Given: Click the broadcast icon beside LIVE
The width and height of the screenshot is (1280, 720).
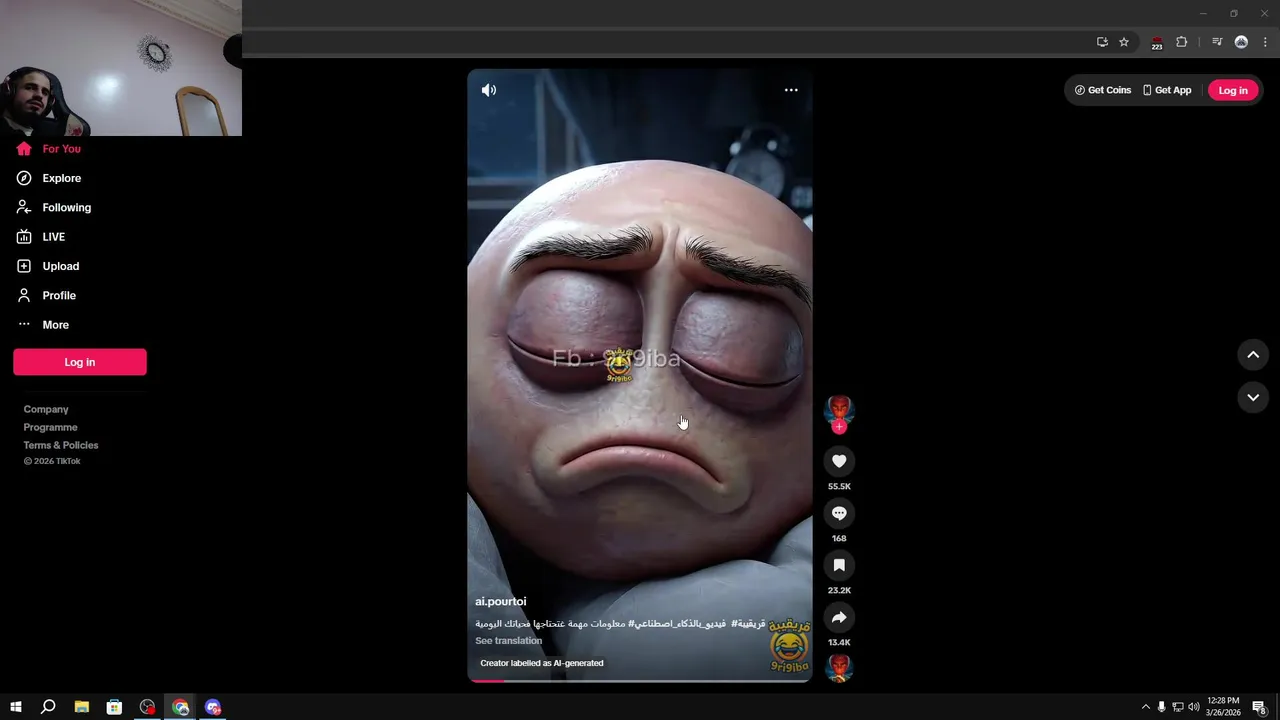Looking at the screenshot, I should 24,237.
